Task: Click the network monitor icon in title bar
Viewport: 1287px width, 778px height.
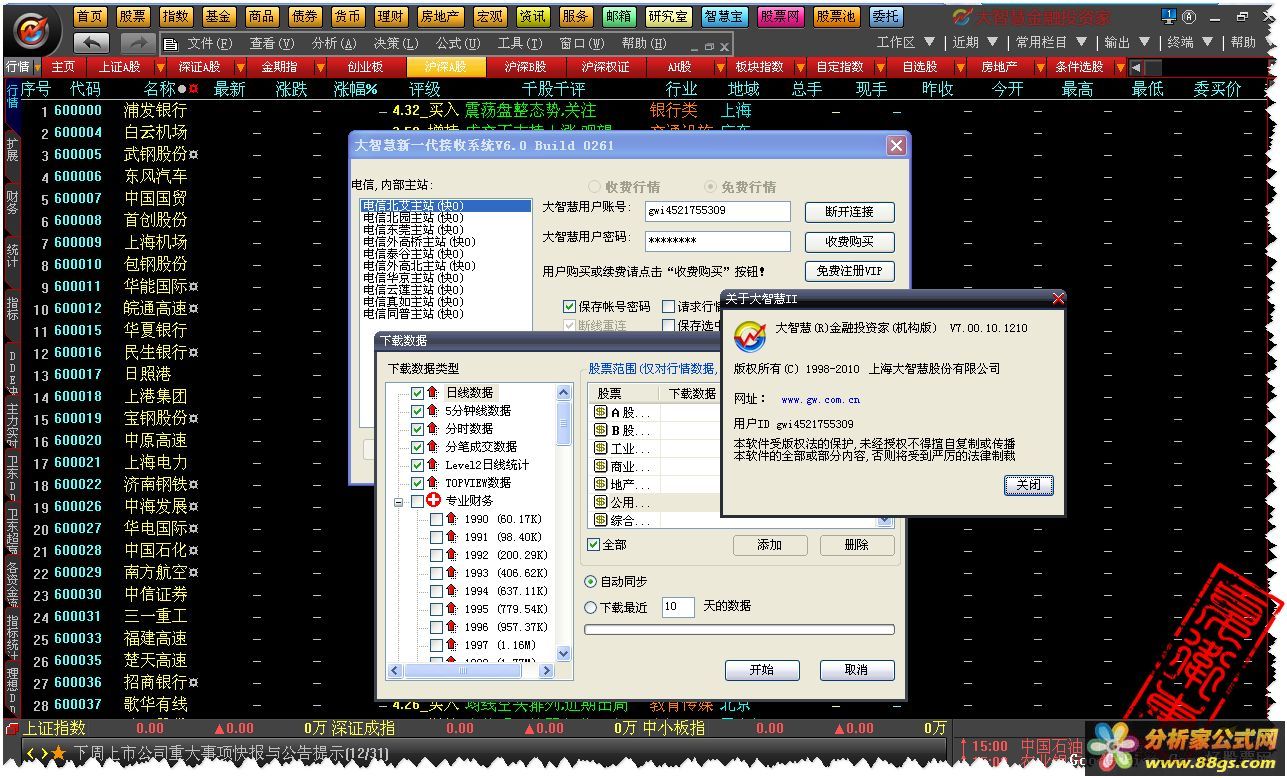Action: (1169, 16)
